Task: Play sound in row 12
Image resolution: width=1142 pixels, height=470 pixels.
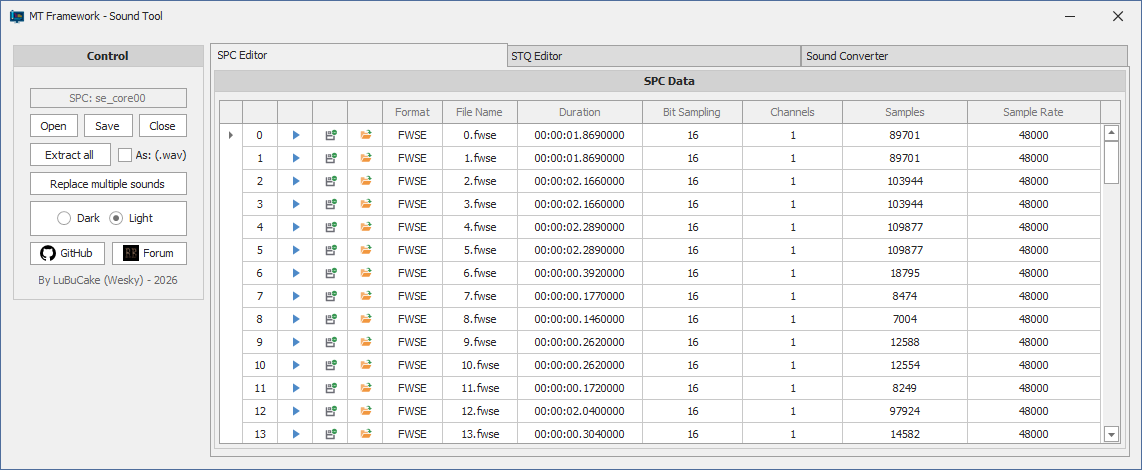Action: click(296, 410)
